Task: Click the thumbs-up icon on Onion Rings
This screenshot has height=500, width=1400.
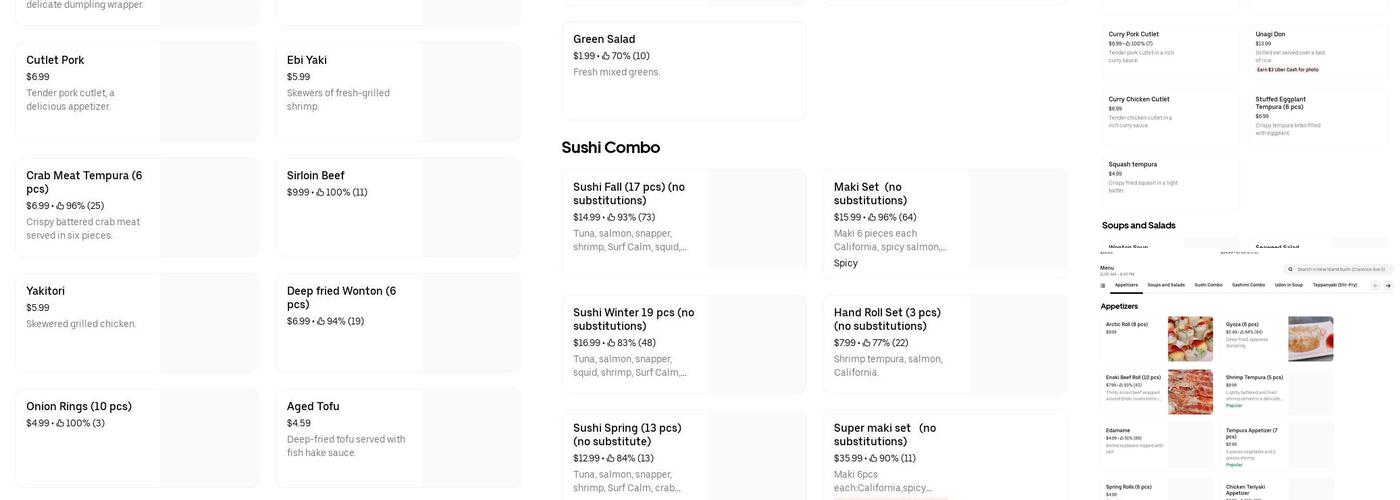Action: pos(59,424)
